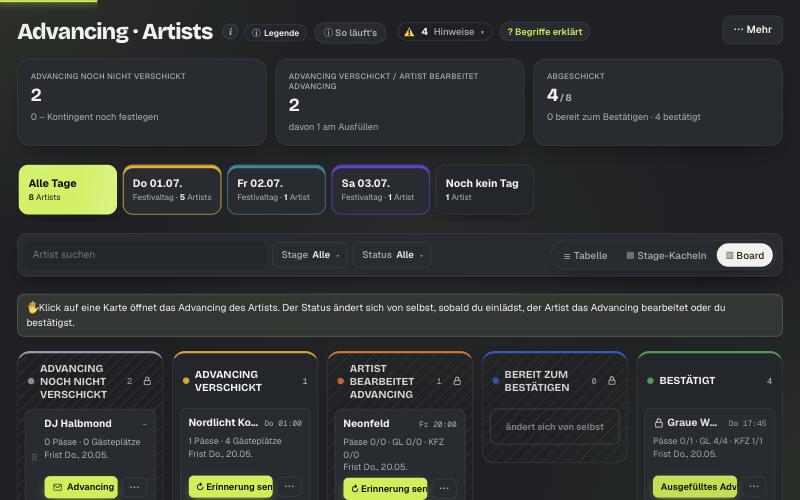The image size is (800, 500).
Task: Click Erinnerung senden on Nordlicht Ko... card
Action: (231, 487)
